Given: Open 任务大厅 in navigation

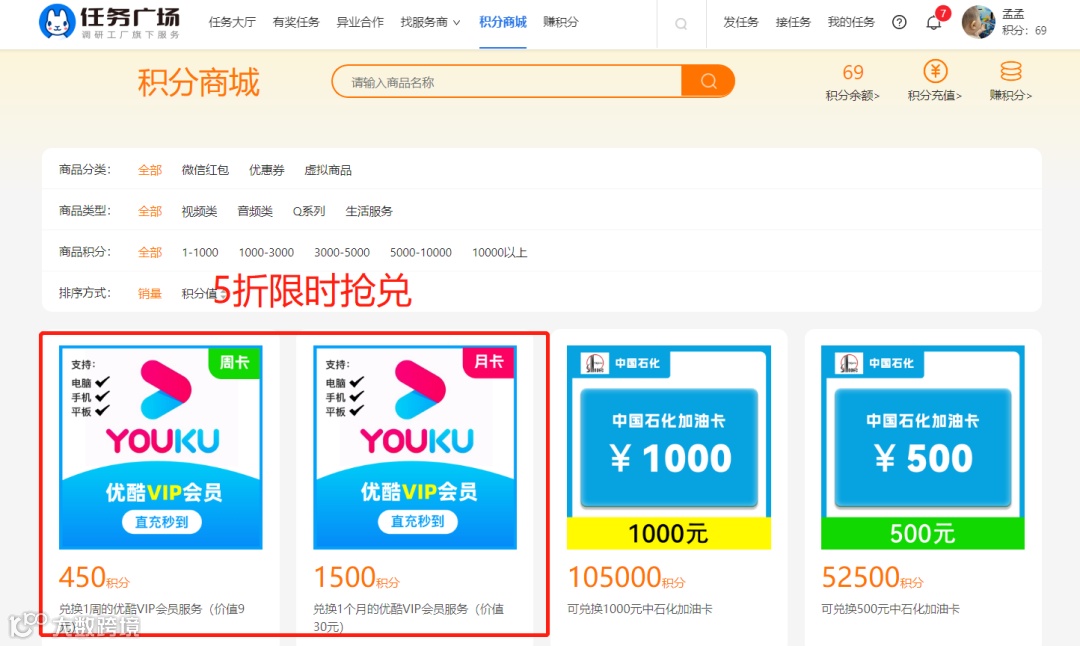Looking at the screenshot, I should click(232, 22).
